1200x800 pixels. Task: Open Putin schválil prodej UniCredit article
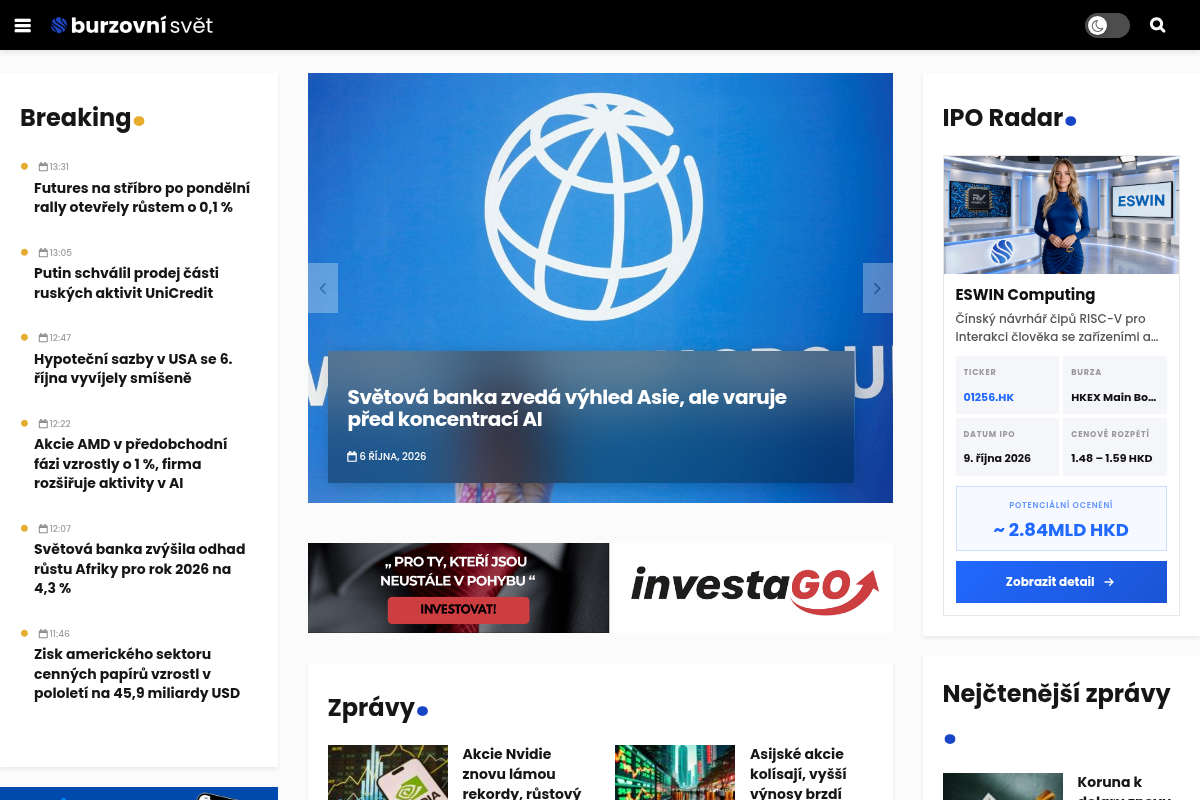point(126,283)
